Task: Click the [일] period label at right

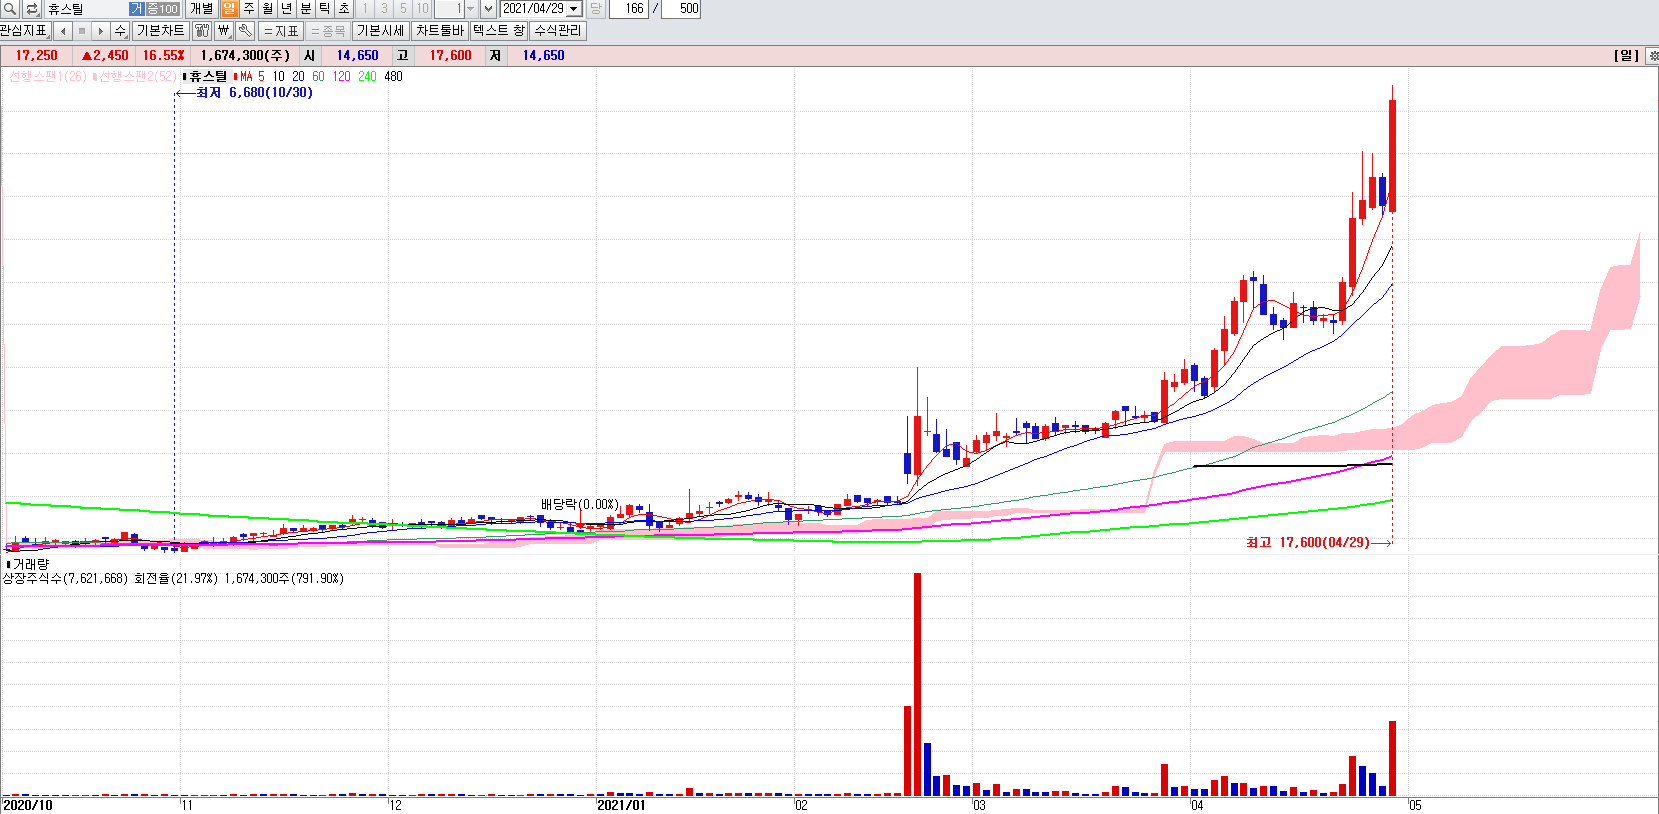Action: pyautogui.click(x=1627, y=56)
